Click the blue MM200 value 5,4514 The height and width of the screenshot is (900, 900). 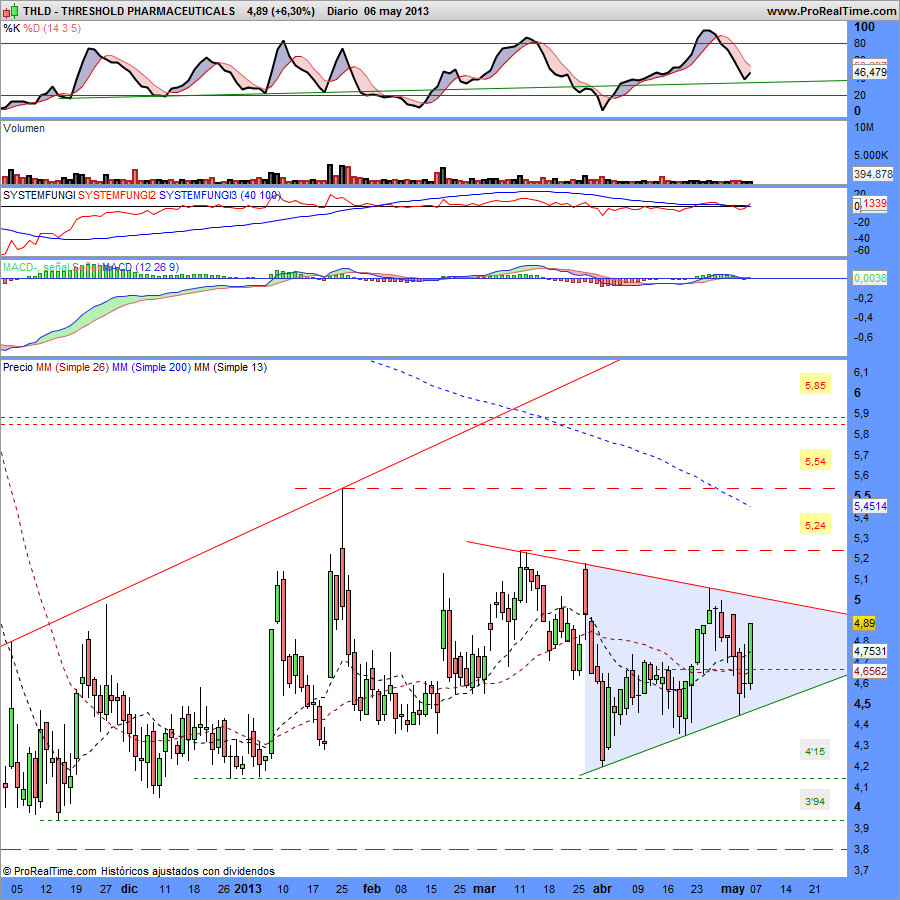pyautogui.click(x=870, y=506)
